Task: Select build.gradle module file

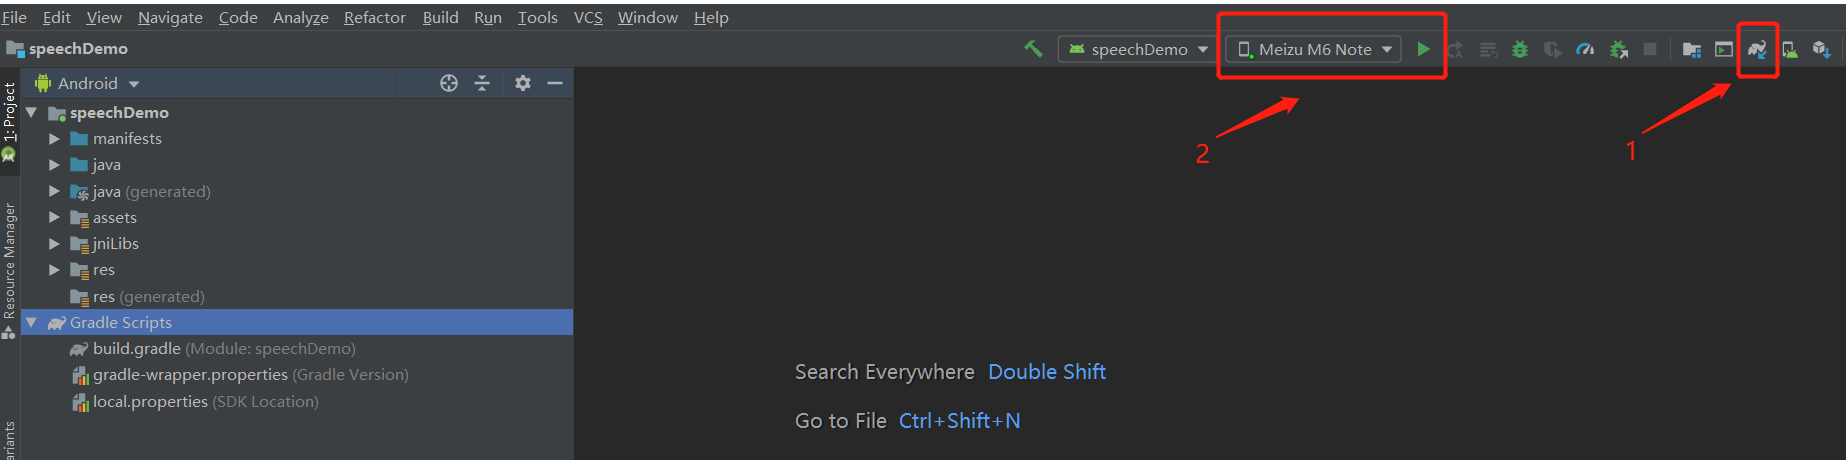Action: click(x=137, y=348)
